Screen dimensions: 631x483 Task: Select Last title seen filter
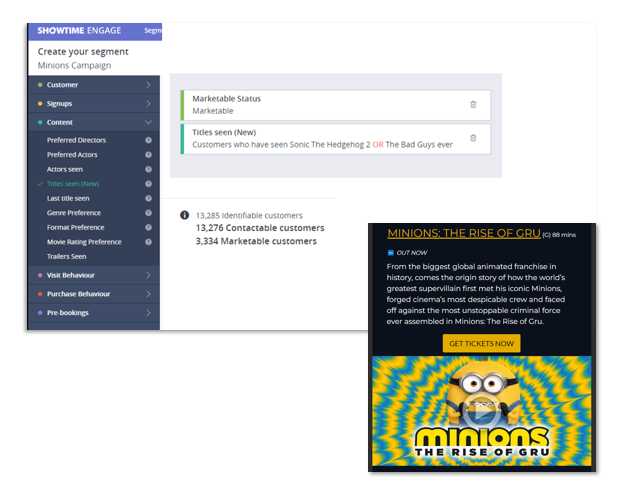[x=68, y=198]
